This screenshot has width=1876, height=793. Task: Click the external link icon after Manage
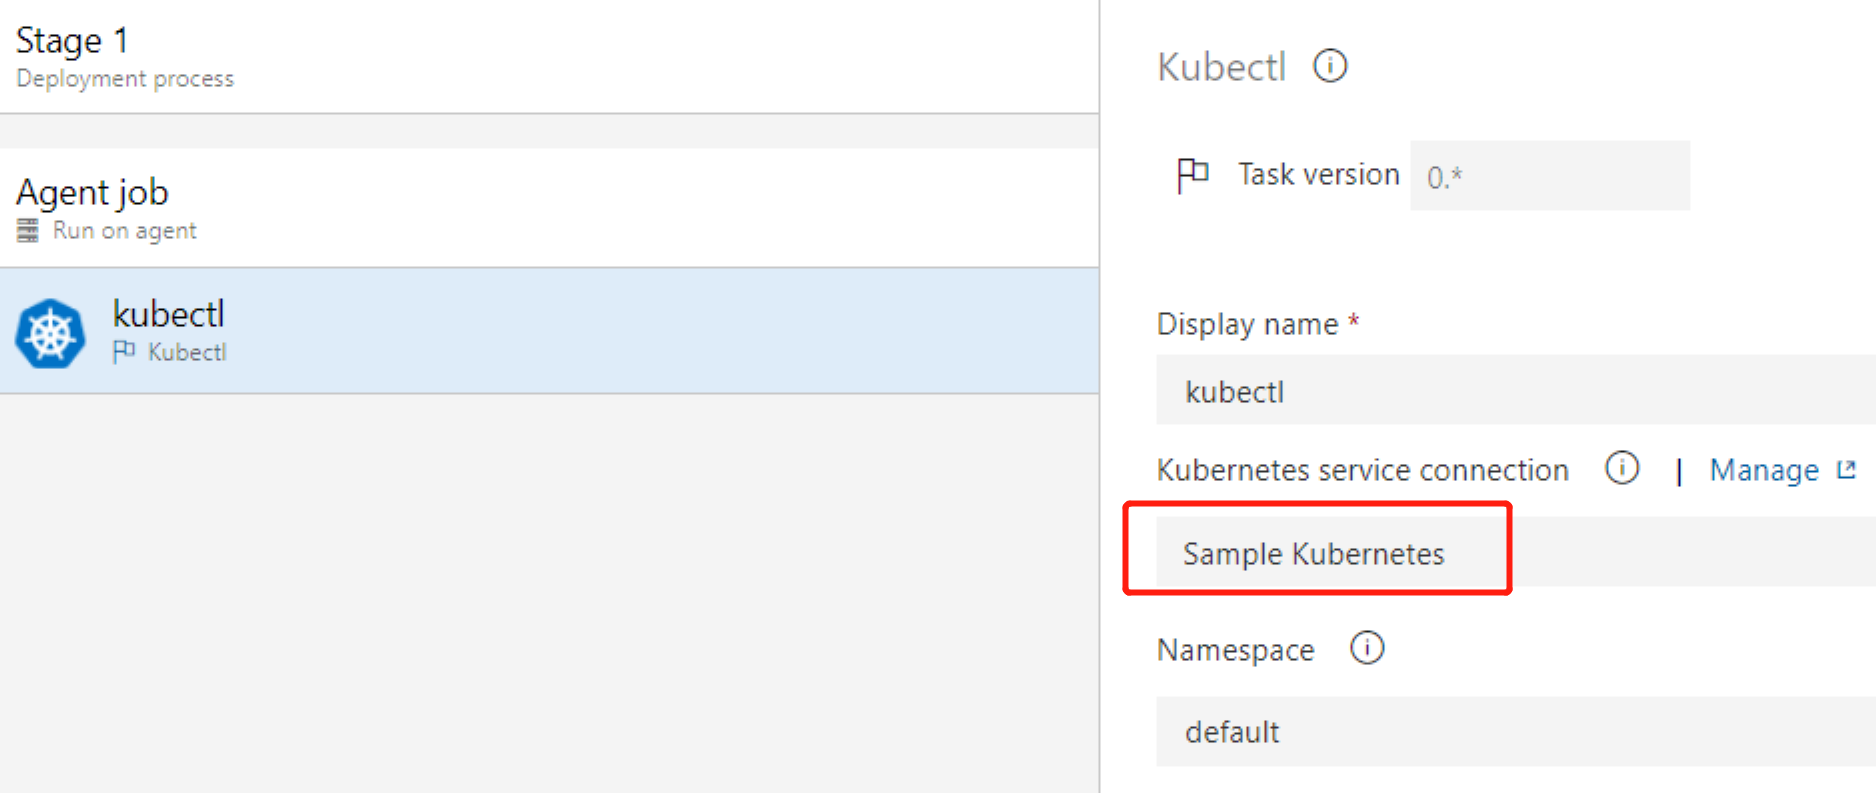[x=1846, y=469]
